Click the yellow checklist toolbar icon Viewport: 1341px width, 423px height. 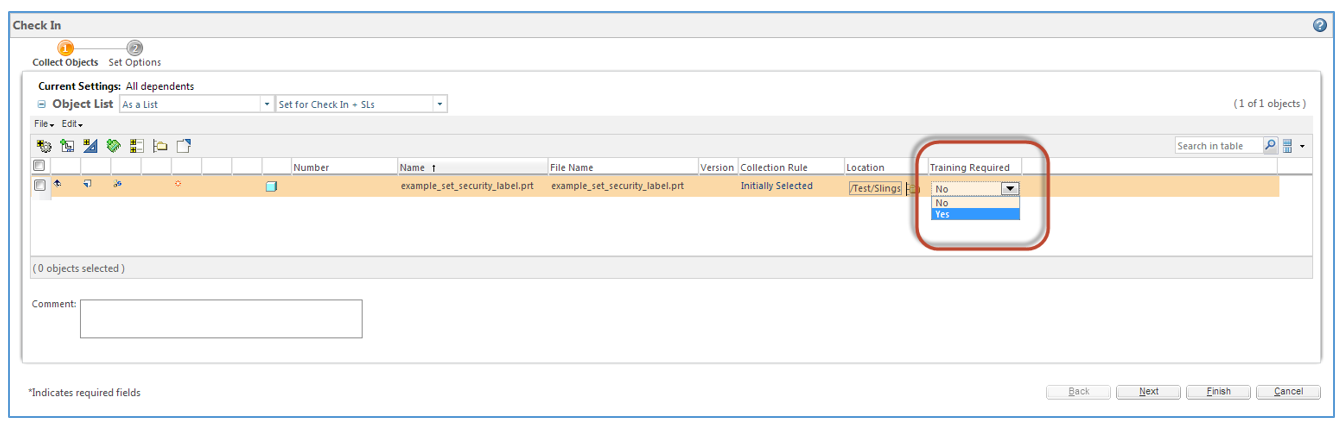point(137,146)
